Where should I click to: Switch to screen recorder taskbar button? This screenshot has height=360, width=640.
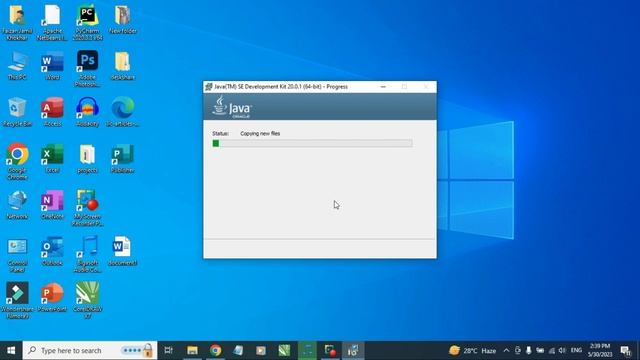[x=330, y=351]
